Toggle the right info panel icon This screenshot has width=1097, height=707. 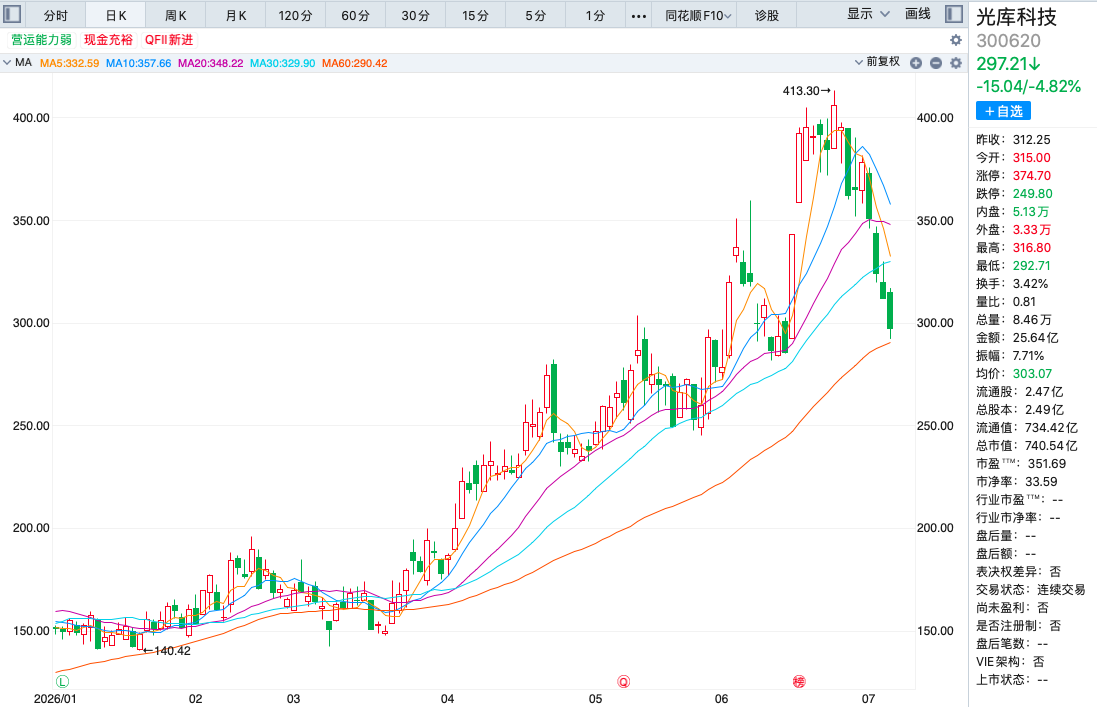(x=954, y=14)
